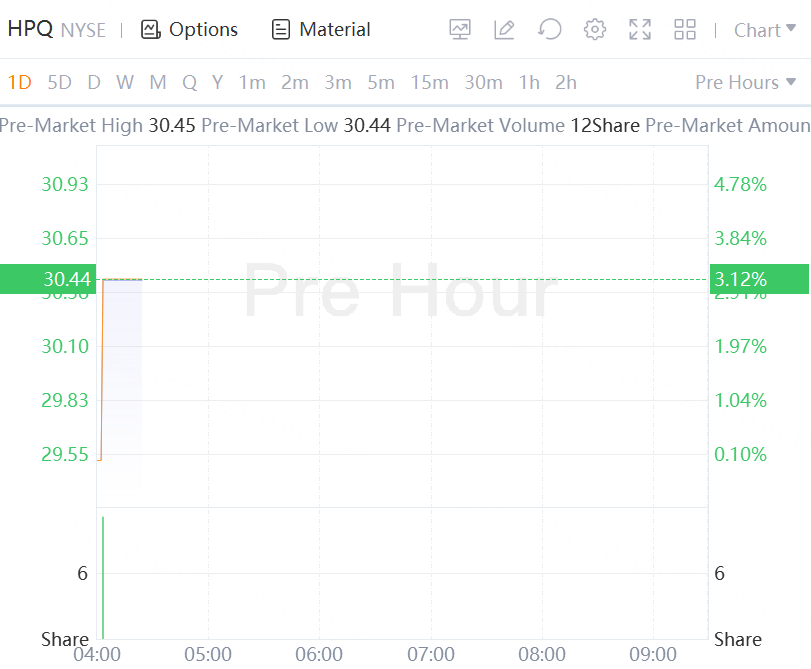Select the weekly W interval

click(124, 82)
